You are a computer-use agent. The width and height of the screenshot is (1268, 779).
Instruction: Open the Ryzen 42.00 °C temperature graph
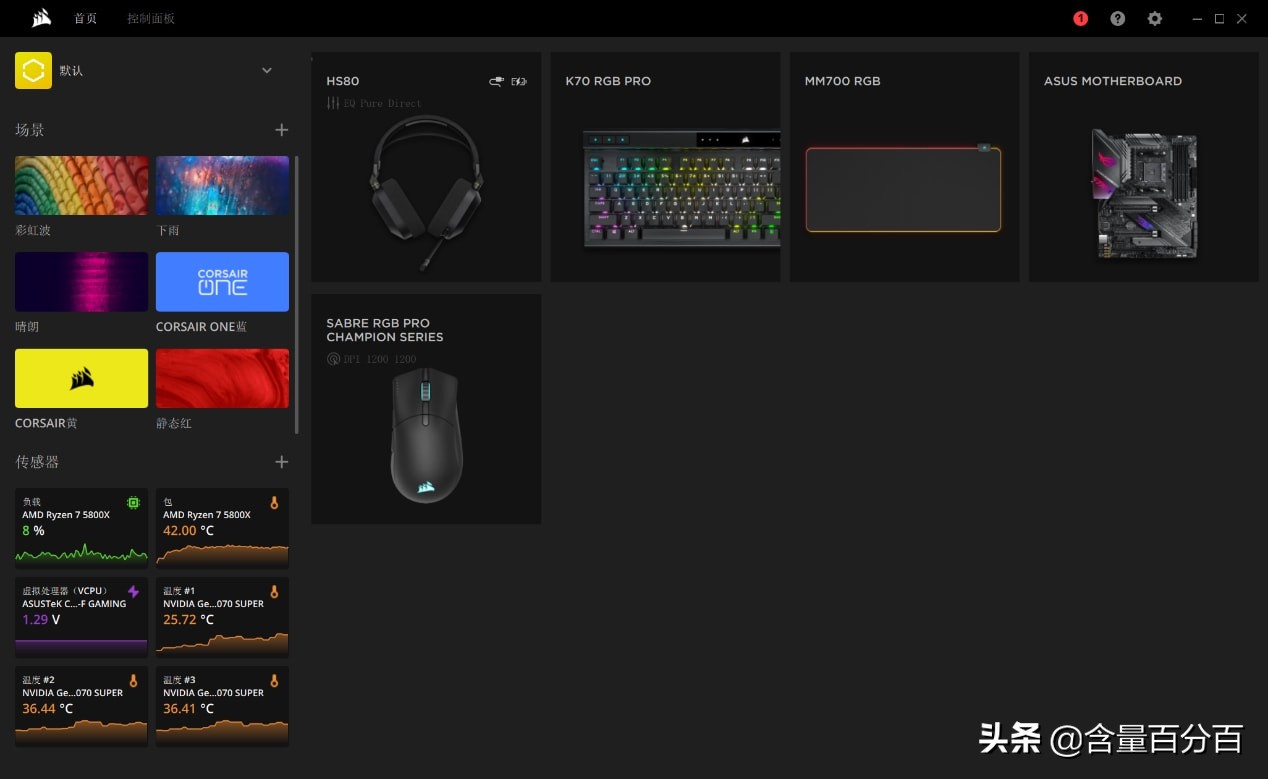pyautogui.click(x=222, y=528)
